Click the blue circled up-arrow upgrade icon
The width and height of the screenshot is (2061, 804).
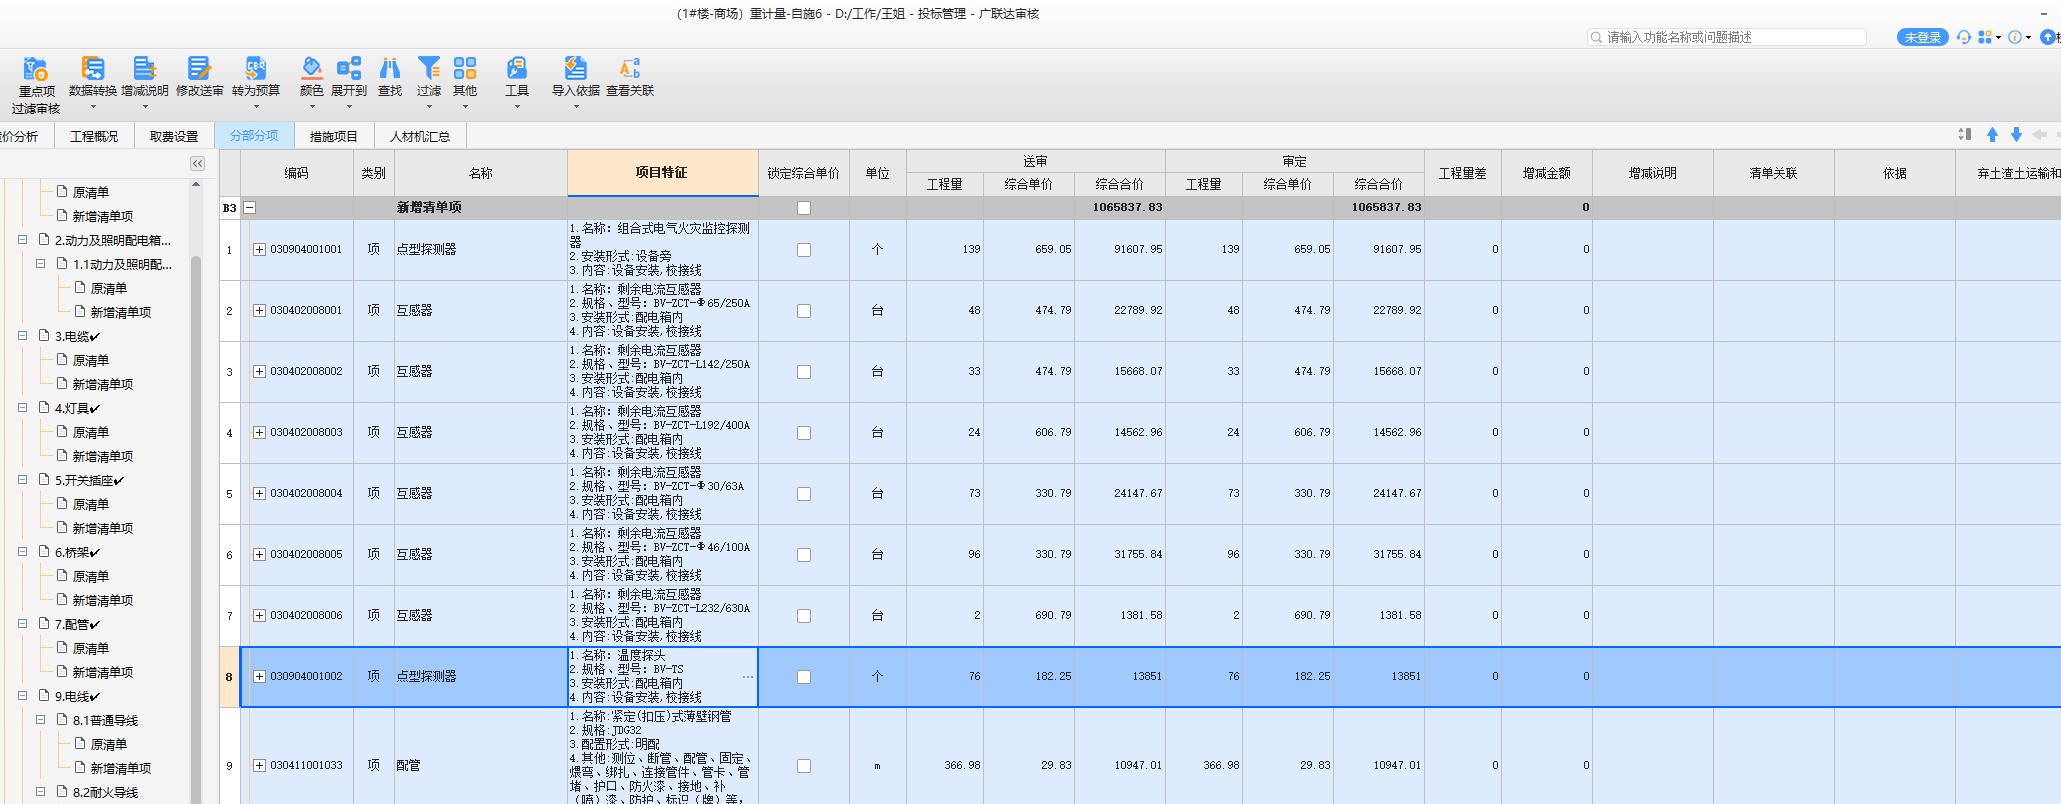[2048, 37]
